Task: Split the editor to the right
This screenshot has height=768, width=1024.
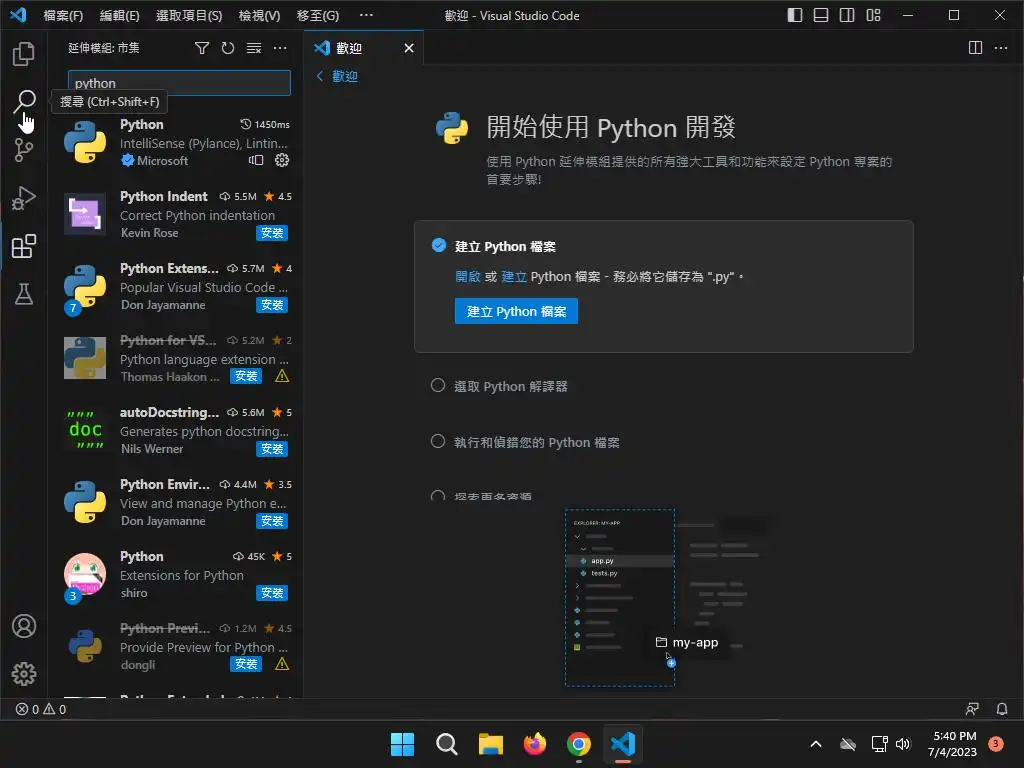Action: point(975,48)
